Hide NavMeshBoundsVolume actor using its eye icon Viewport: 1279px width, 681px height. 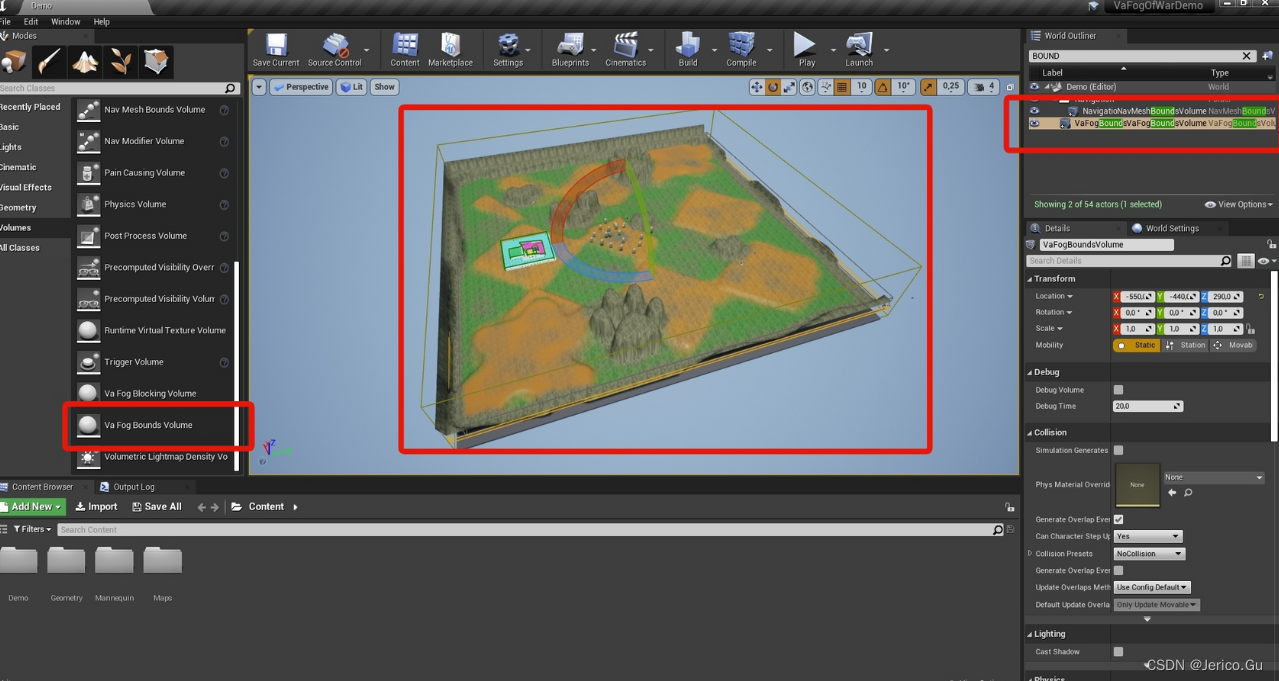(1035, 111)
